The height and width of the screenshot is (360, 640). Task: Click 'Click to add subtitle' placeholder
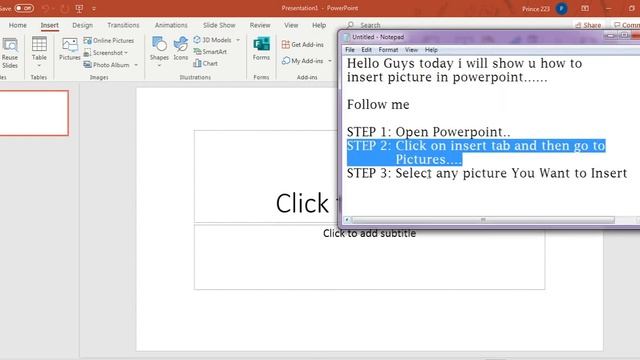(x=369, y=257)
